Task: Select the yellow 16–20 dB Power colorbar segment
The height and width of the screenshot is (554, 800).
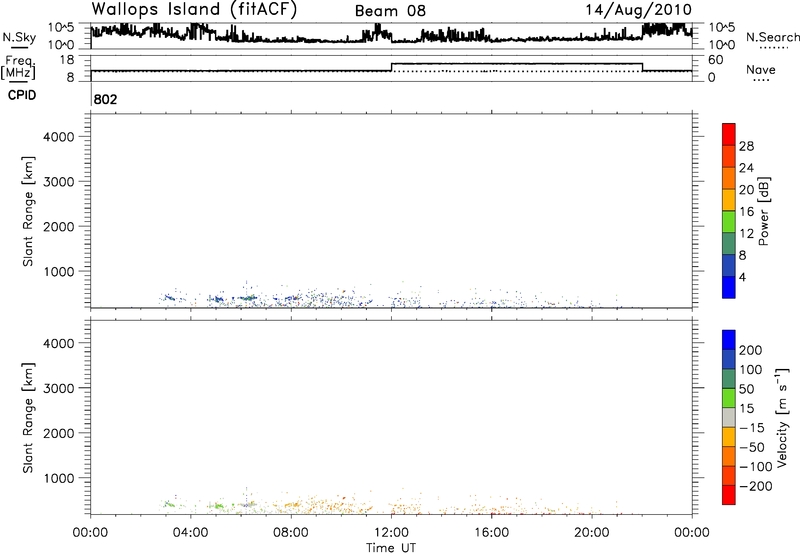Action: pyautogui.click(x=729, y=200)
